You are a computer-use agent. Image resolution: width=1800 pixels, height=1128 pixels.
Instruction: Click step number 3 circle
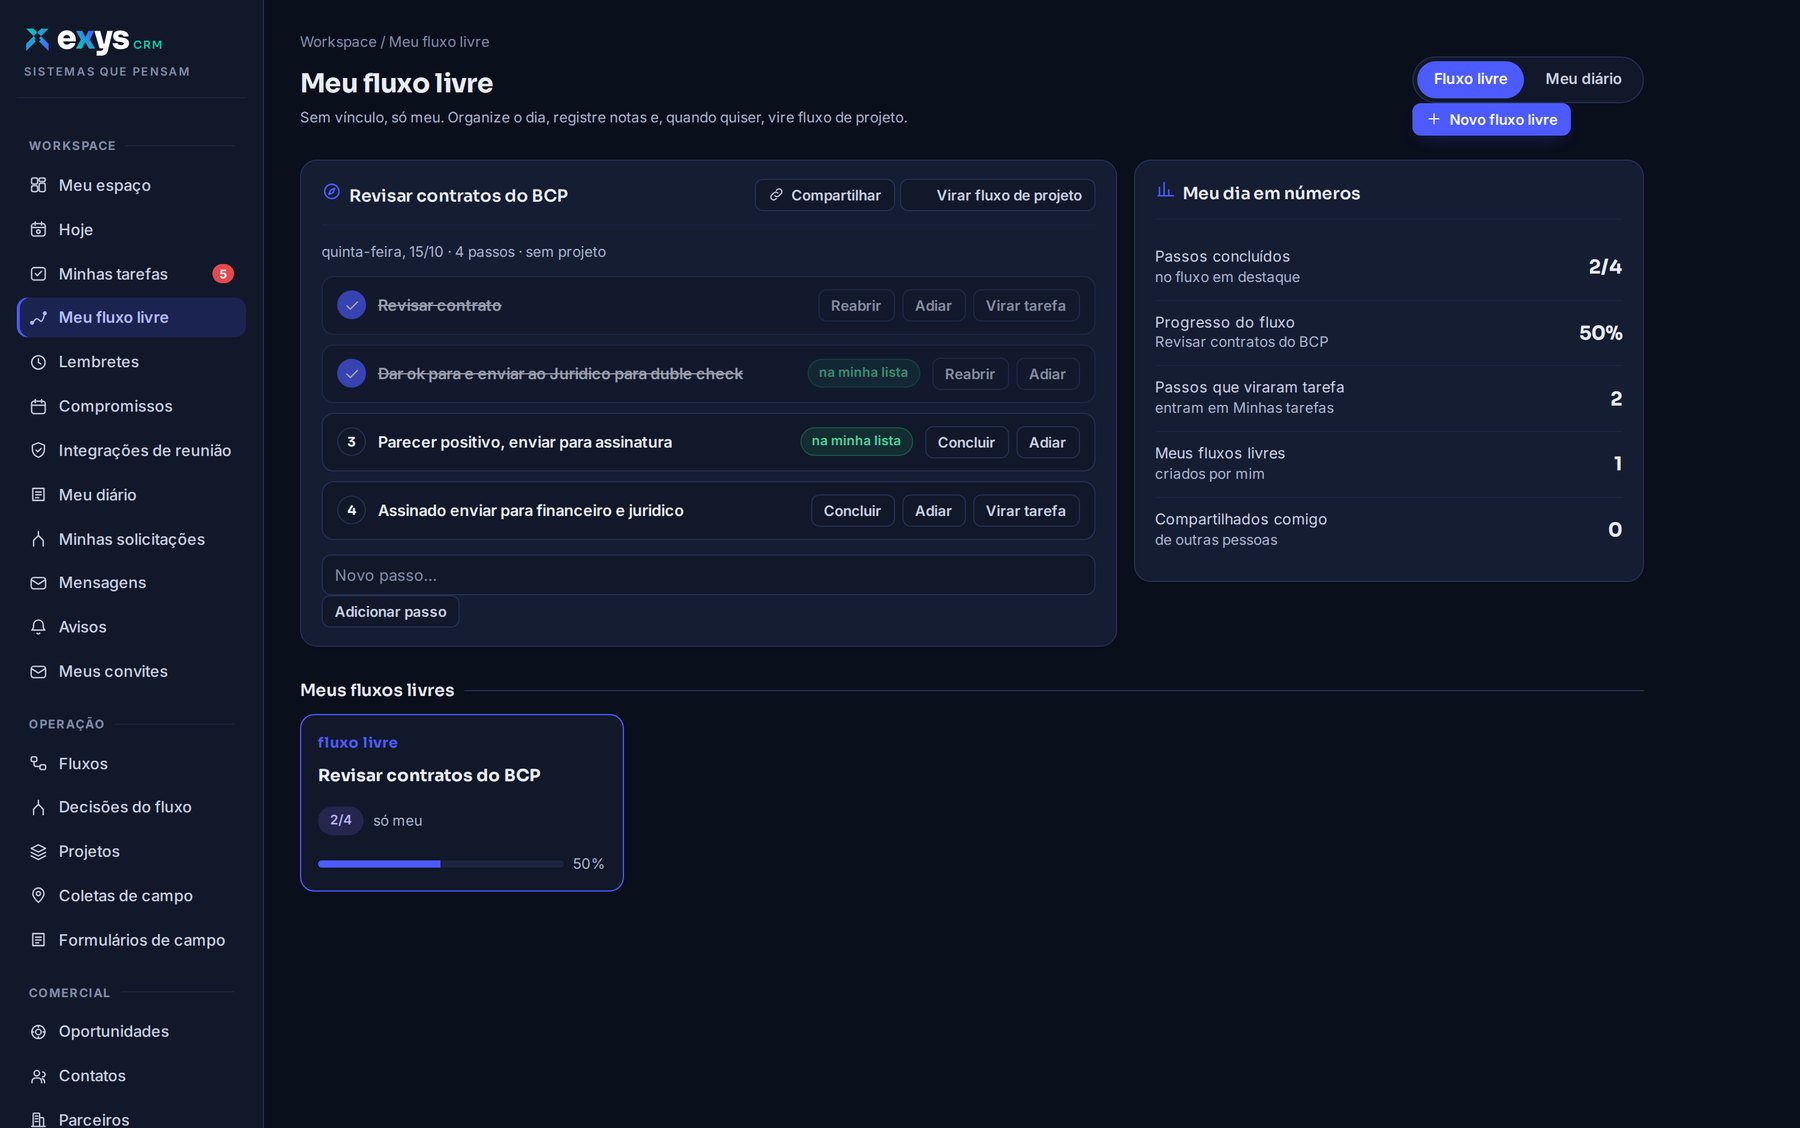coord(351,441)
